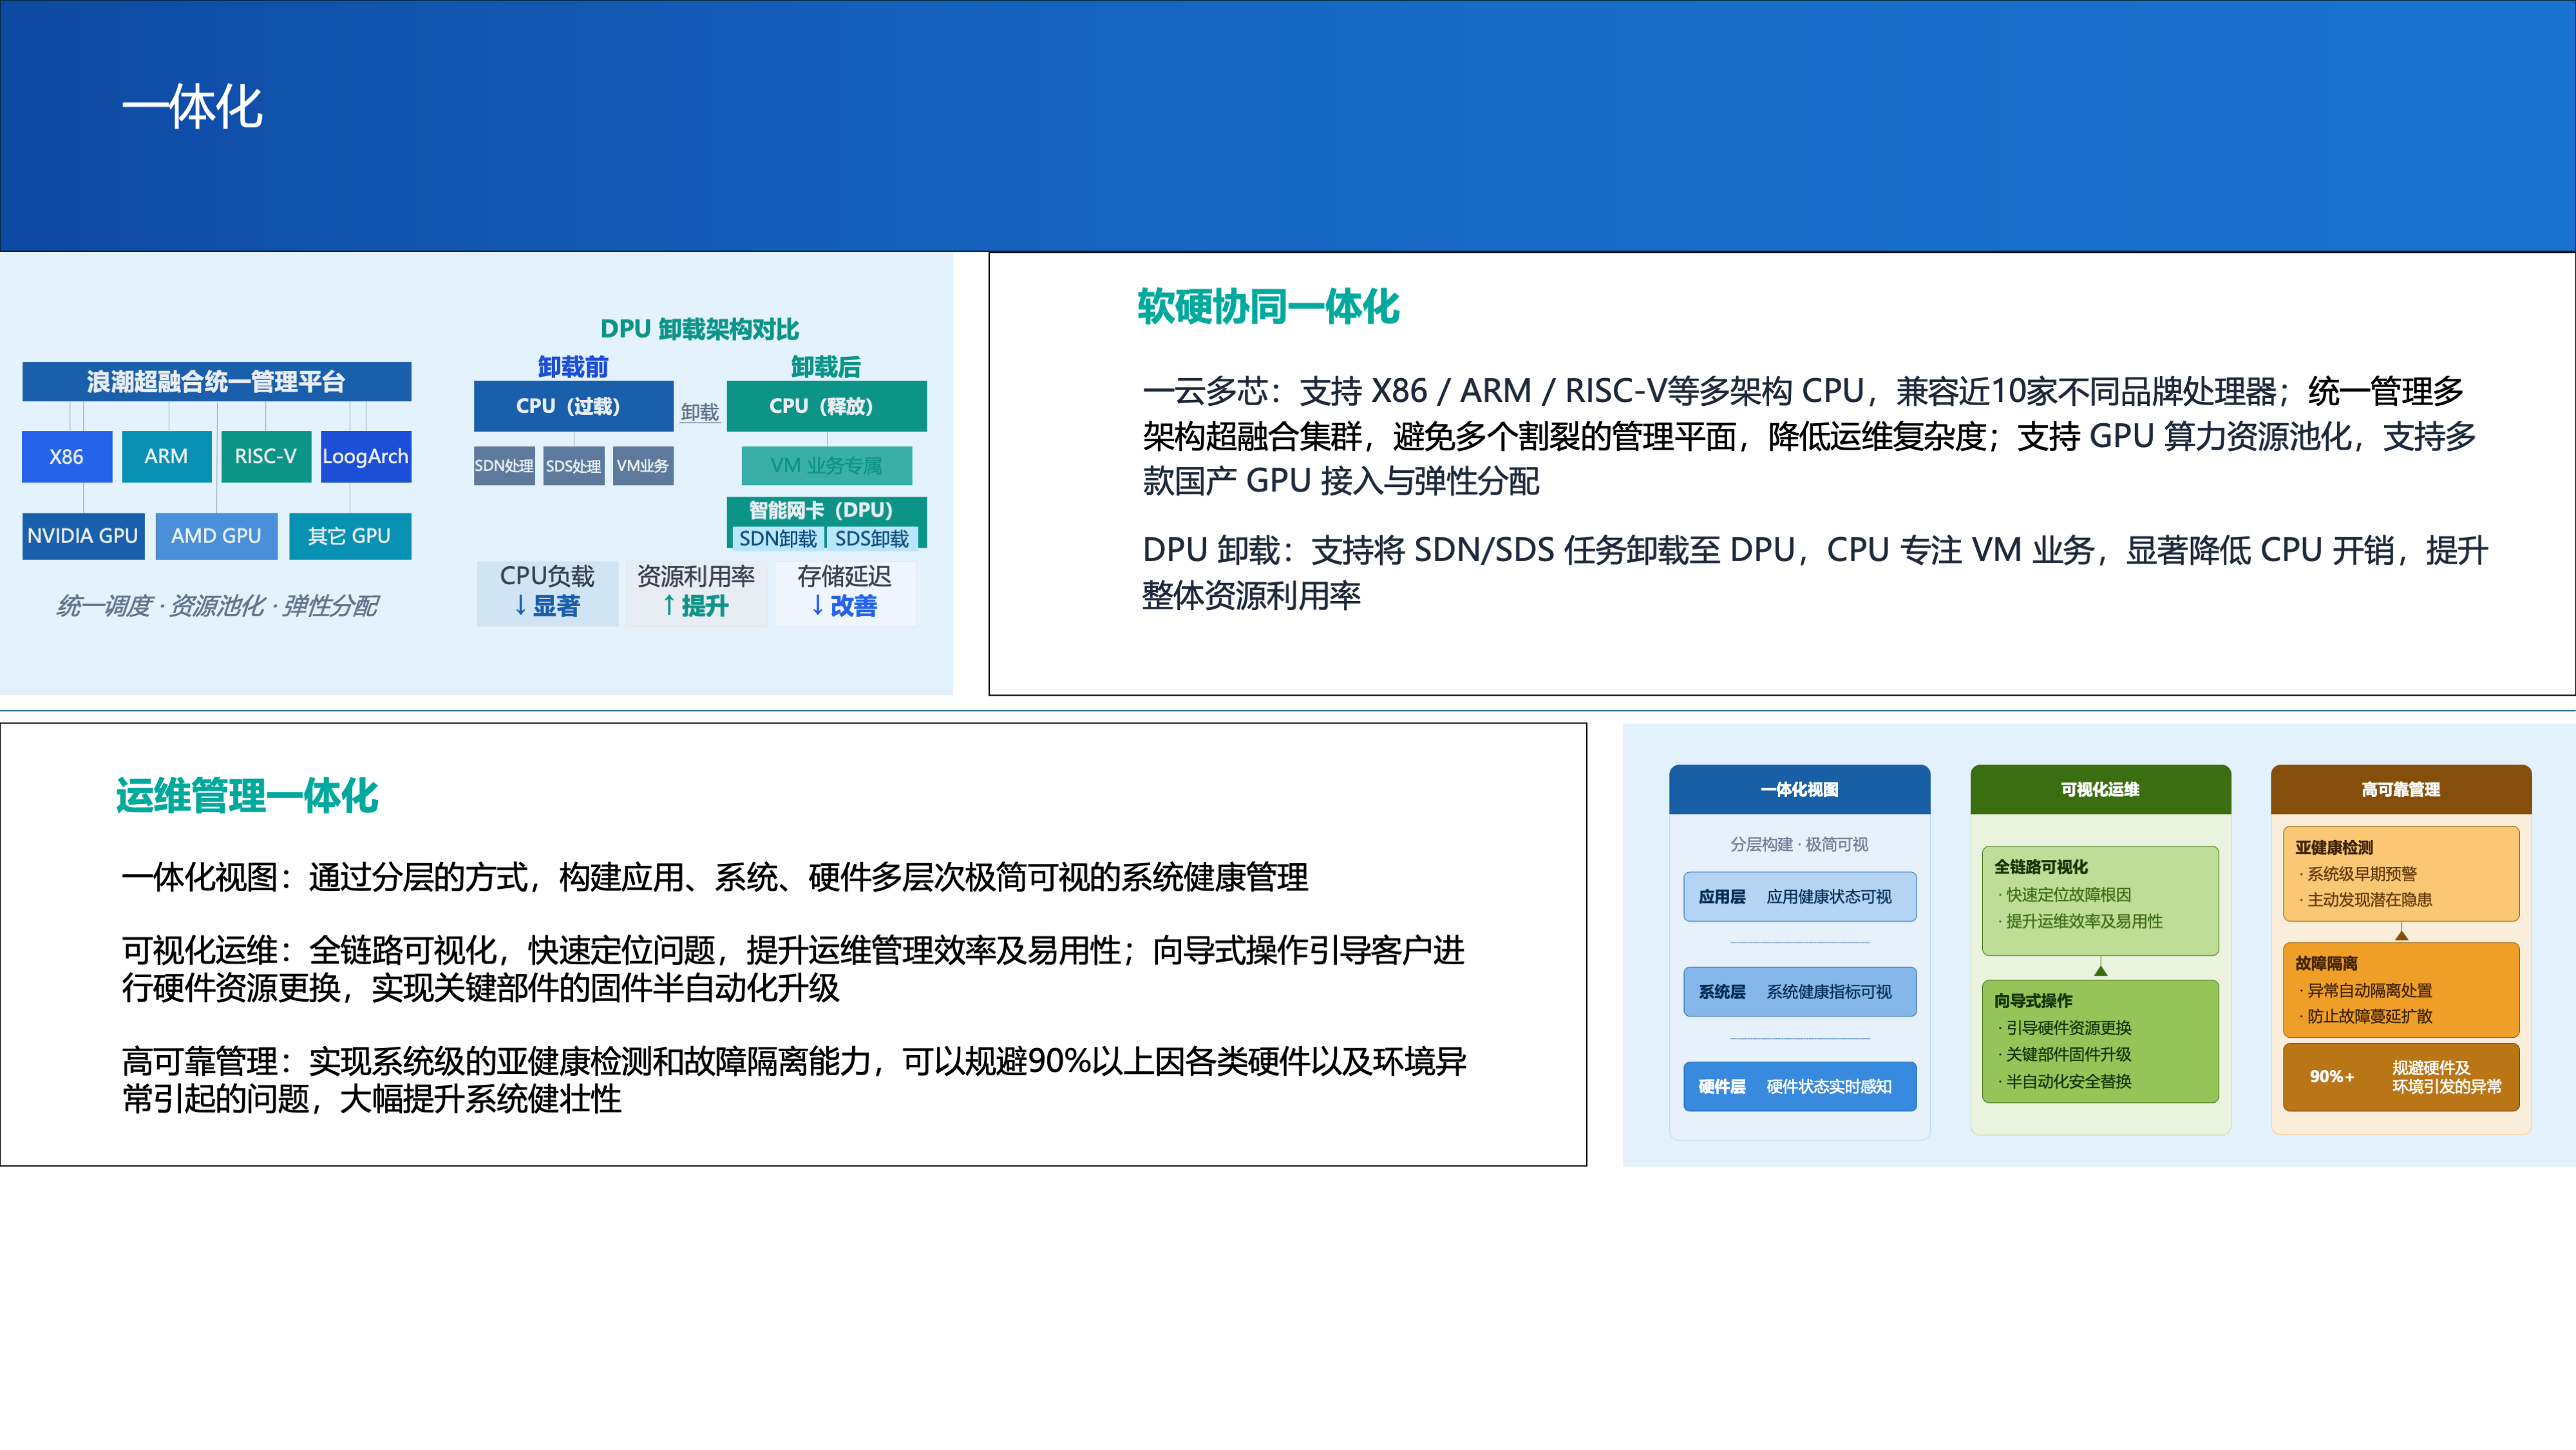The height and width of the screenshot is (1450, 2576).
Task: Click the RISC-V box
Action: pos(266,456)
